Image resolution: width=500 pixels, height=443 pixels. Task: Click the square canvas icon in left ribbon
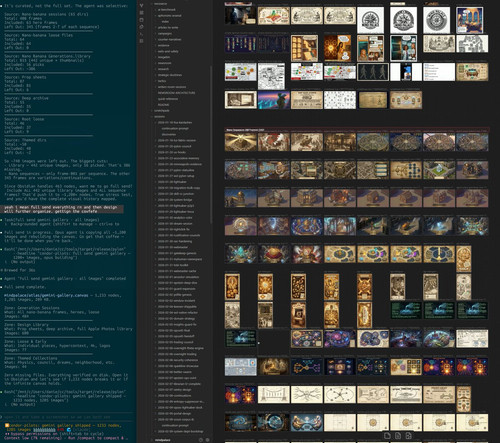141,20
